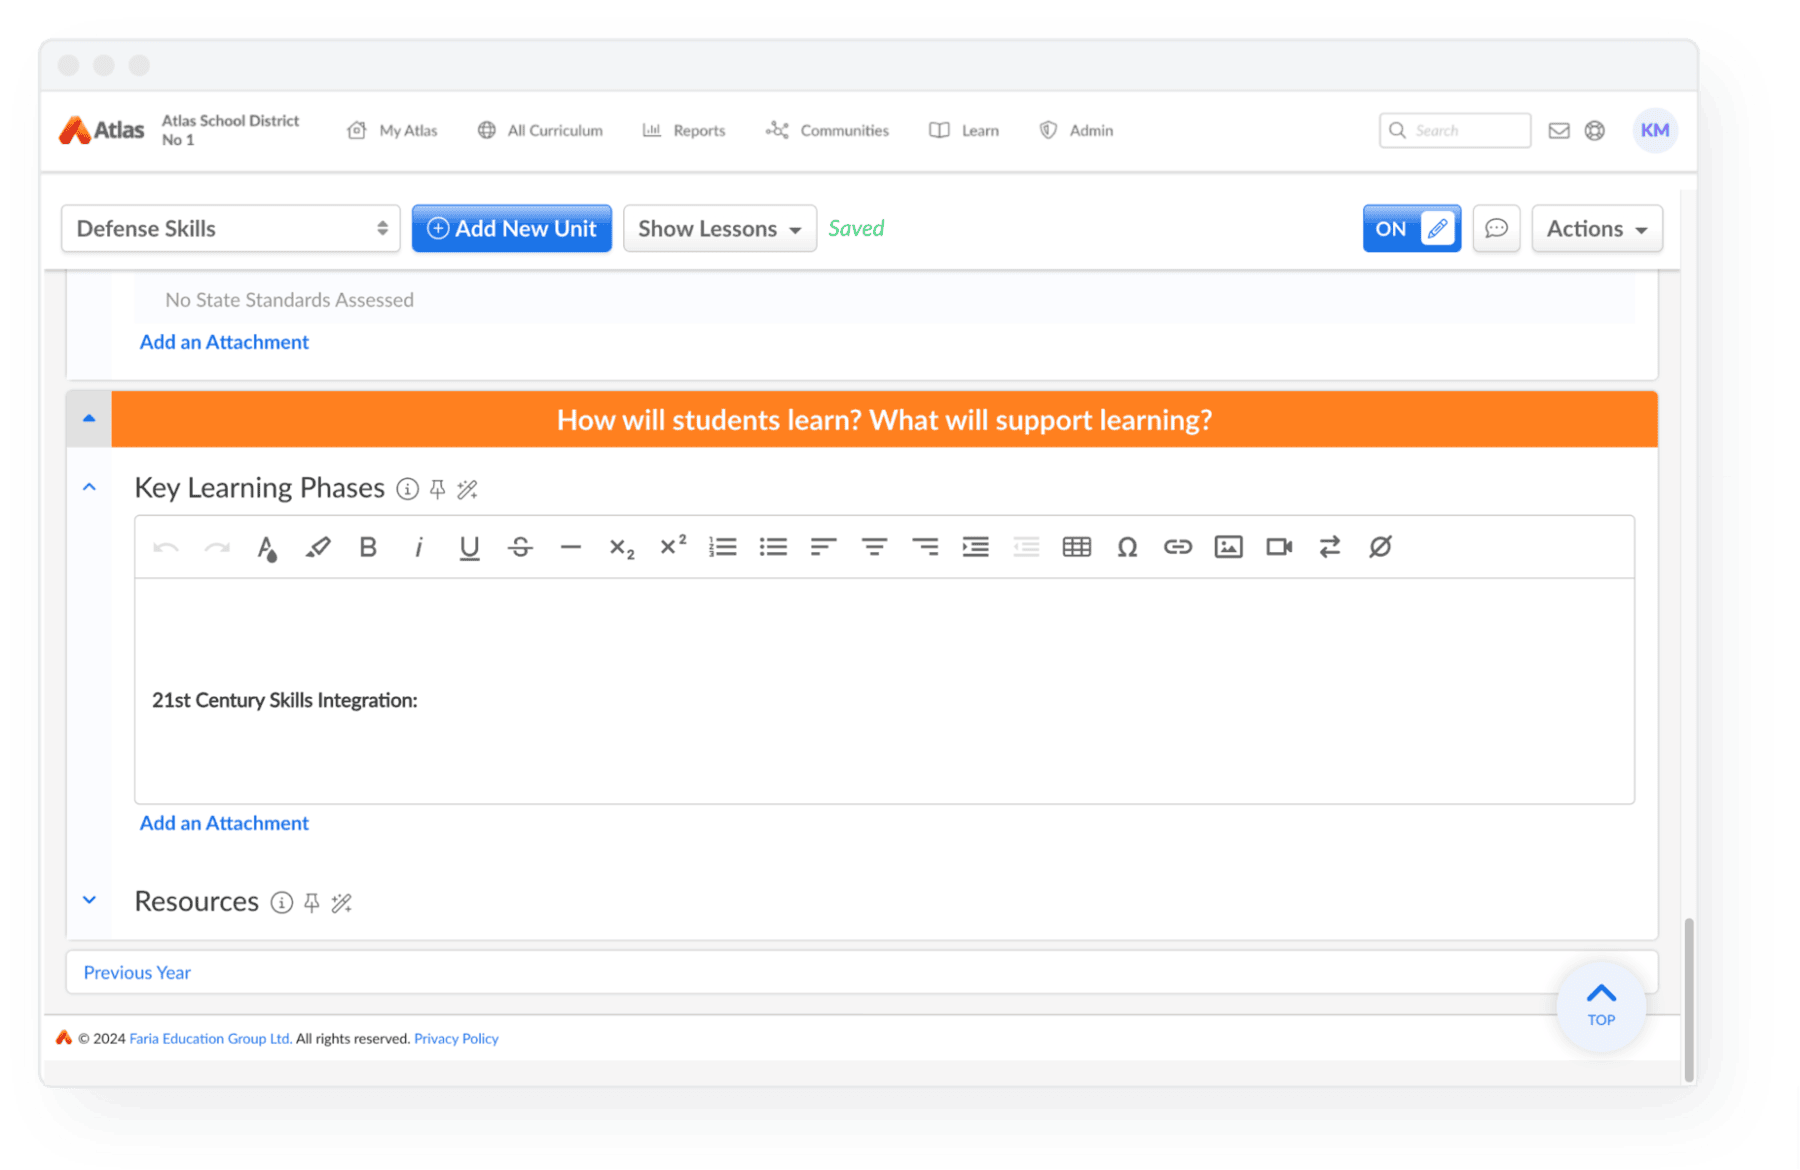The width and height of the screenshot is (1800, 1170).
Task: Go to the Reports menu
Action: point(684,131)
